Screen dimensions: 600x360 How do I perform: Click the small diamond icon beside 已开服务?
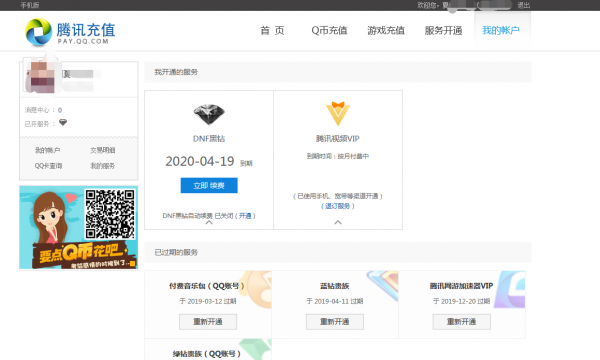[63, 122]
